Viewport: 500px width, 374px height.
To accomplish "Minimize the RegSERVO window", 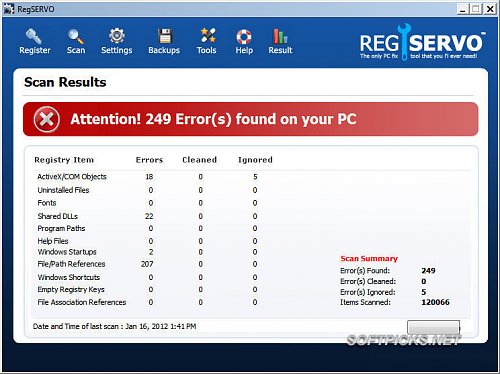I will pos(462,9).
